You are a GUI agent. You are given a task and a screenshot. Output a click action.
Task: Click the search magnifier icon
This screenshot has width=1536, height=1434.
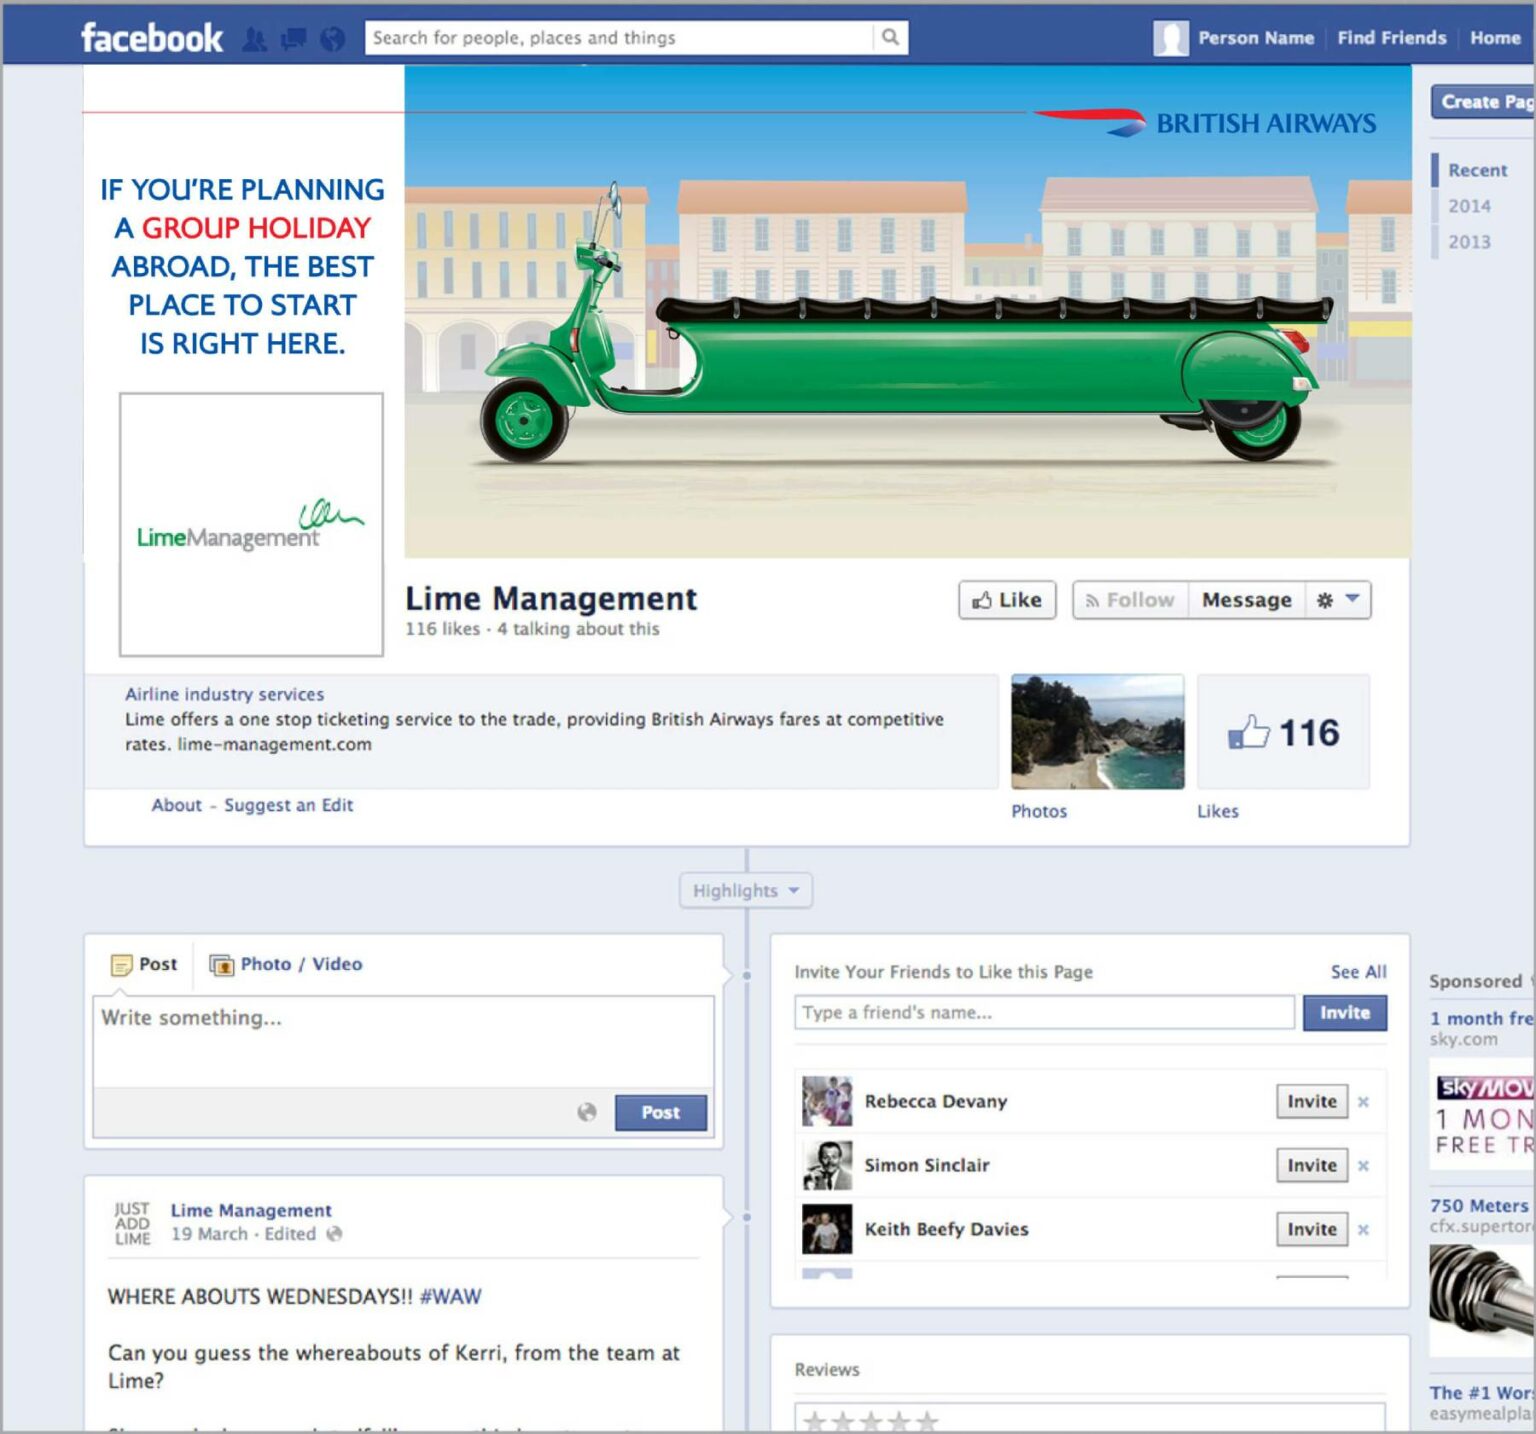[890, 38]
